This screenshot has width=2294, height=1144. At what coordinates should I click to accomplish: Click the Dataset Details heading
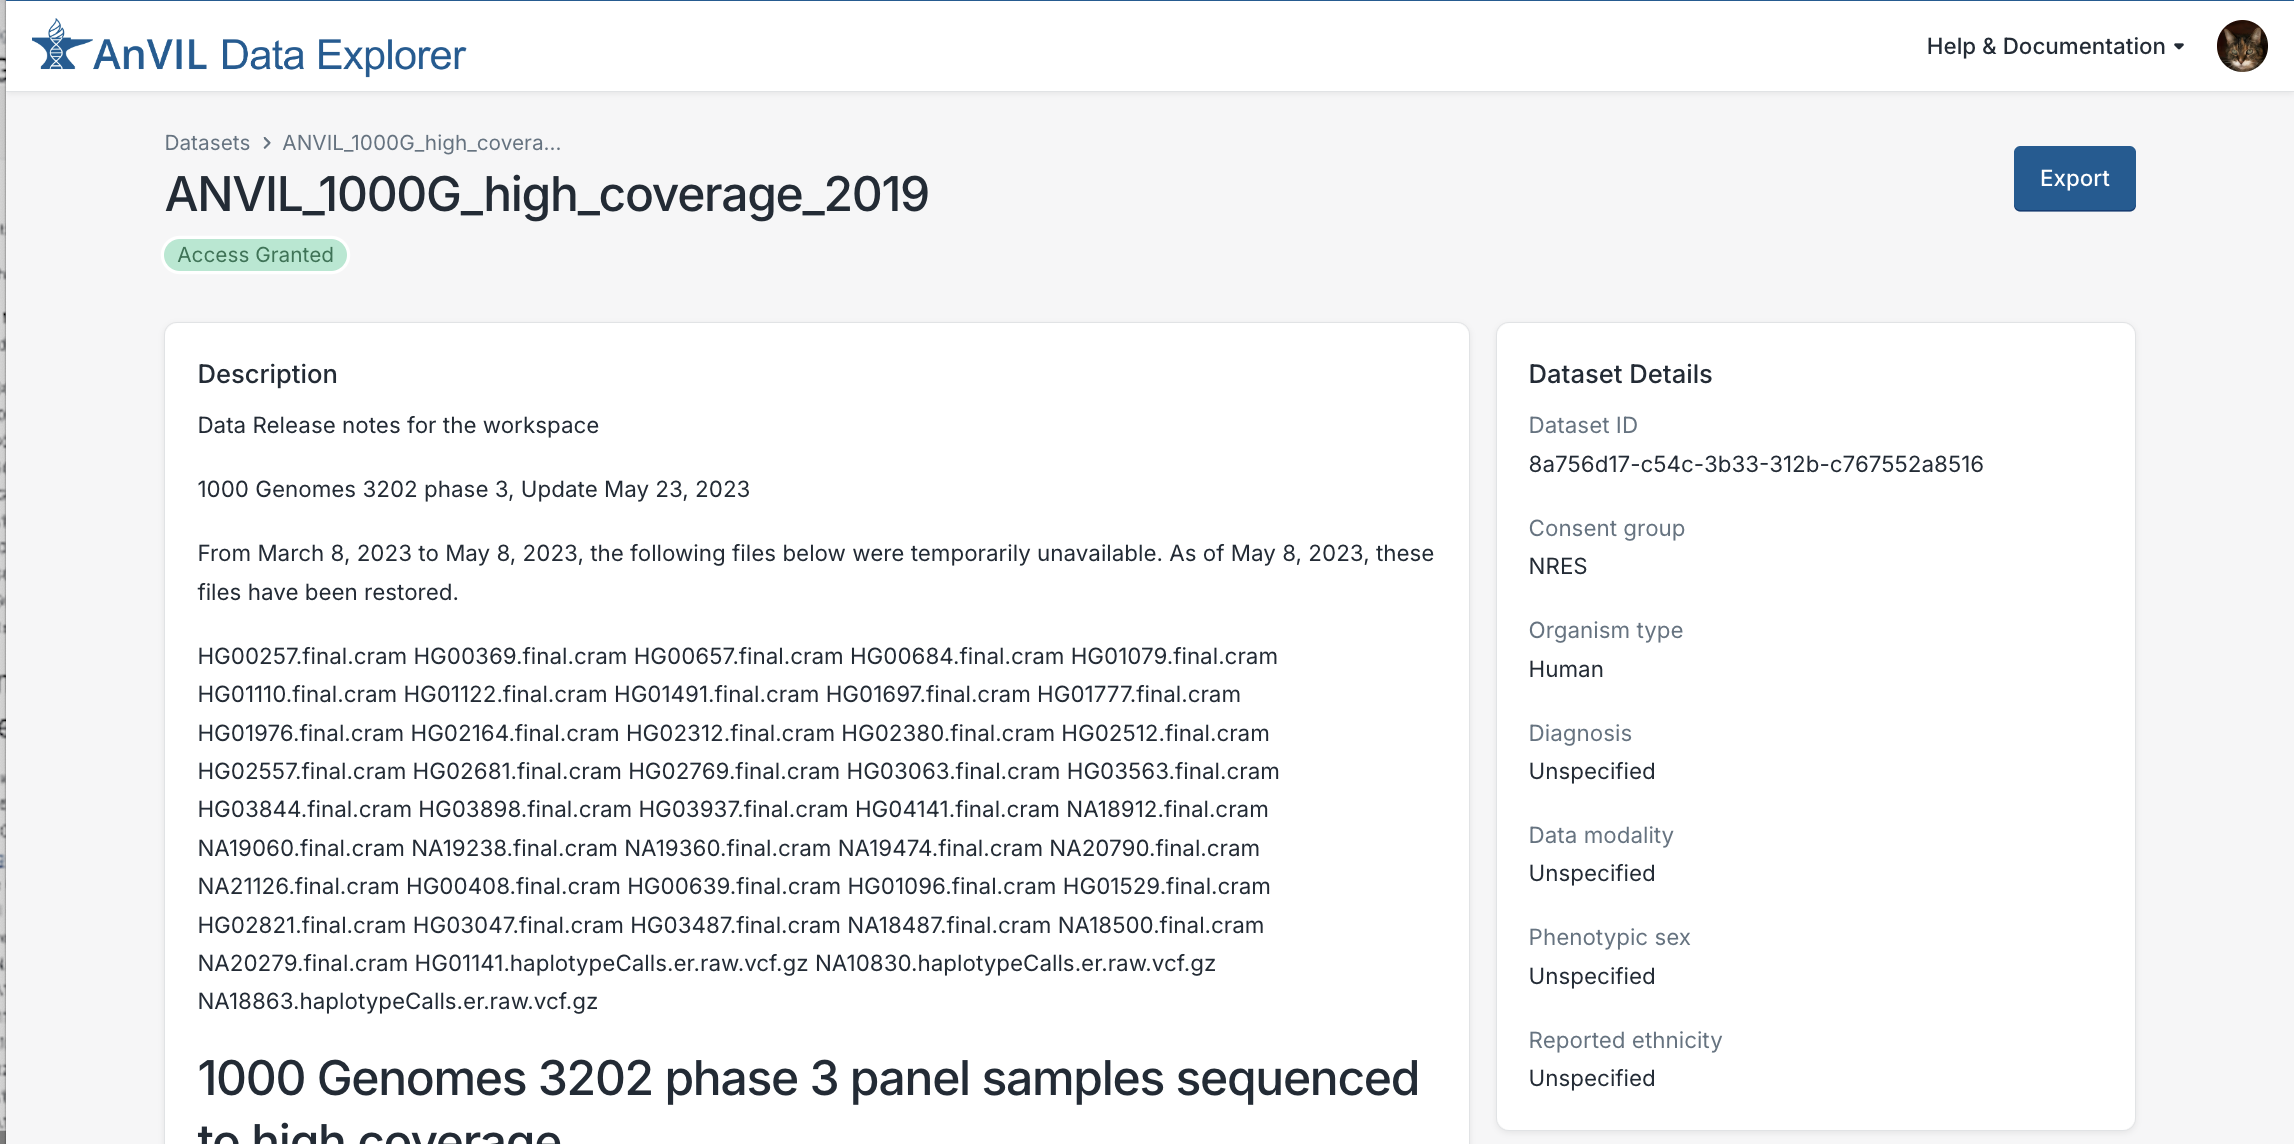coord(1620,374)
